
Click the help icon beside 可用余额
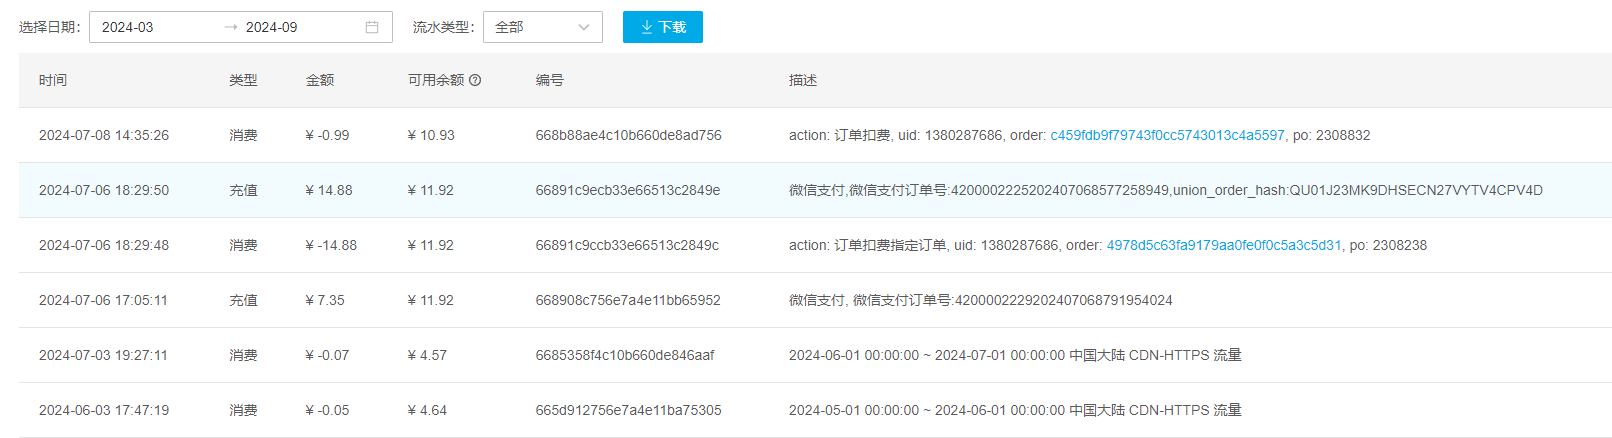click(x=475, y=80)
